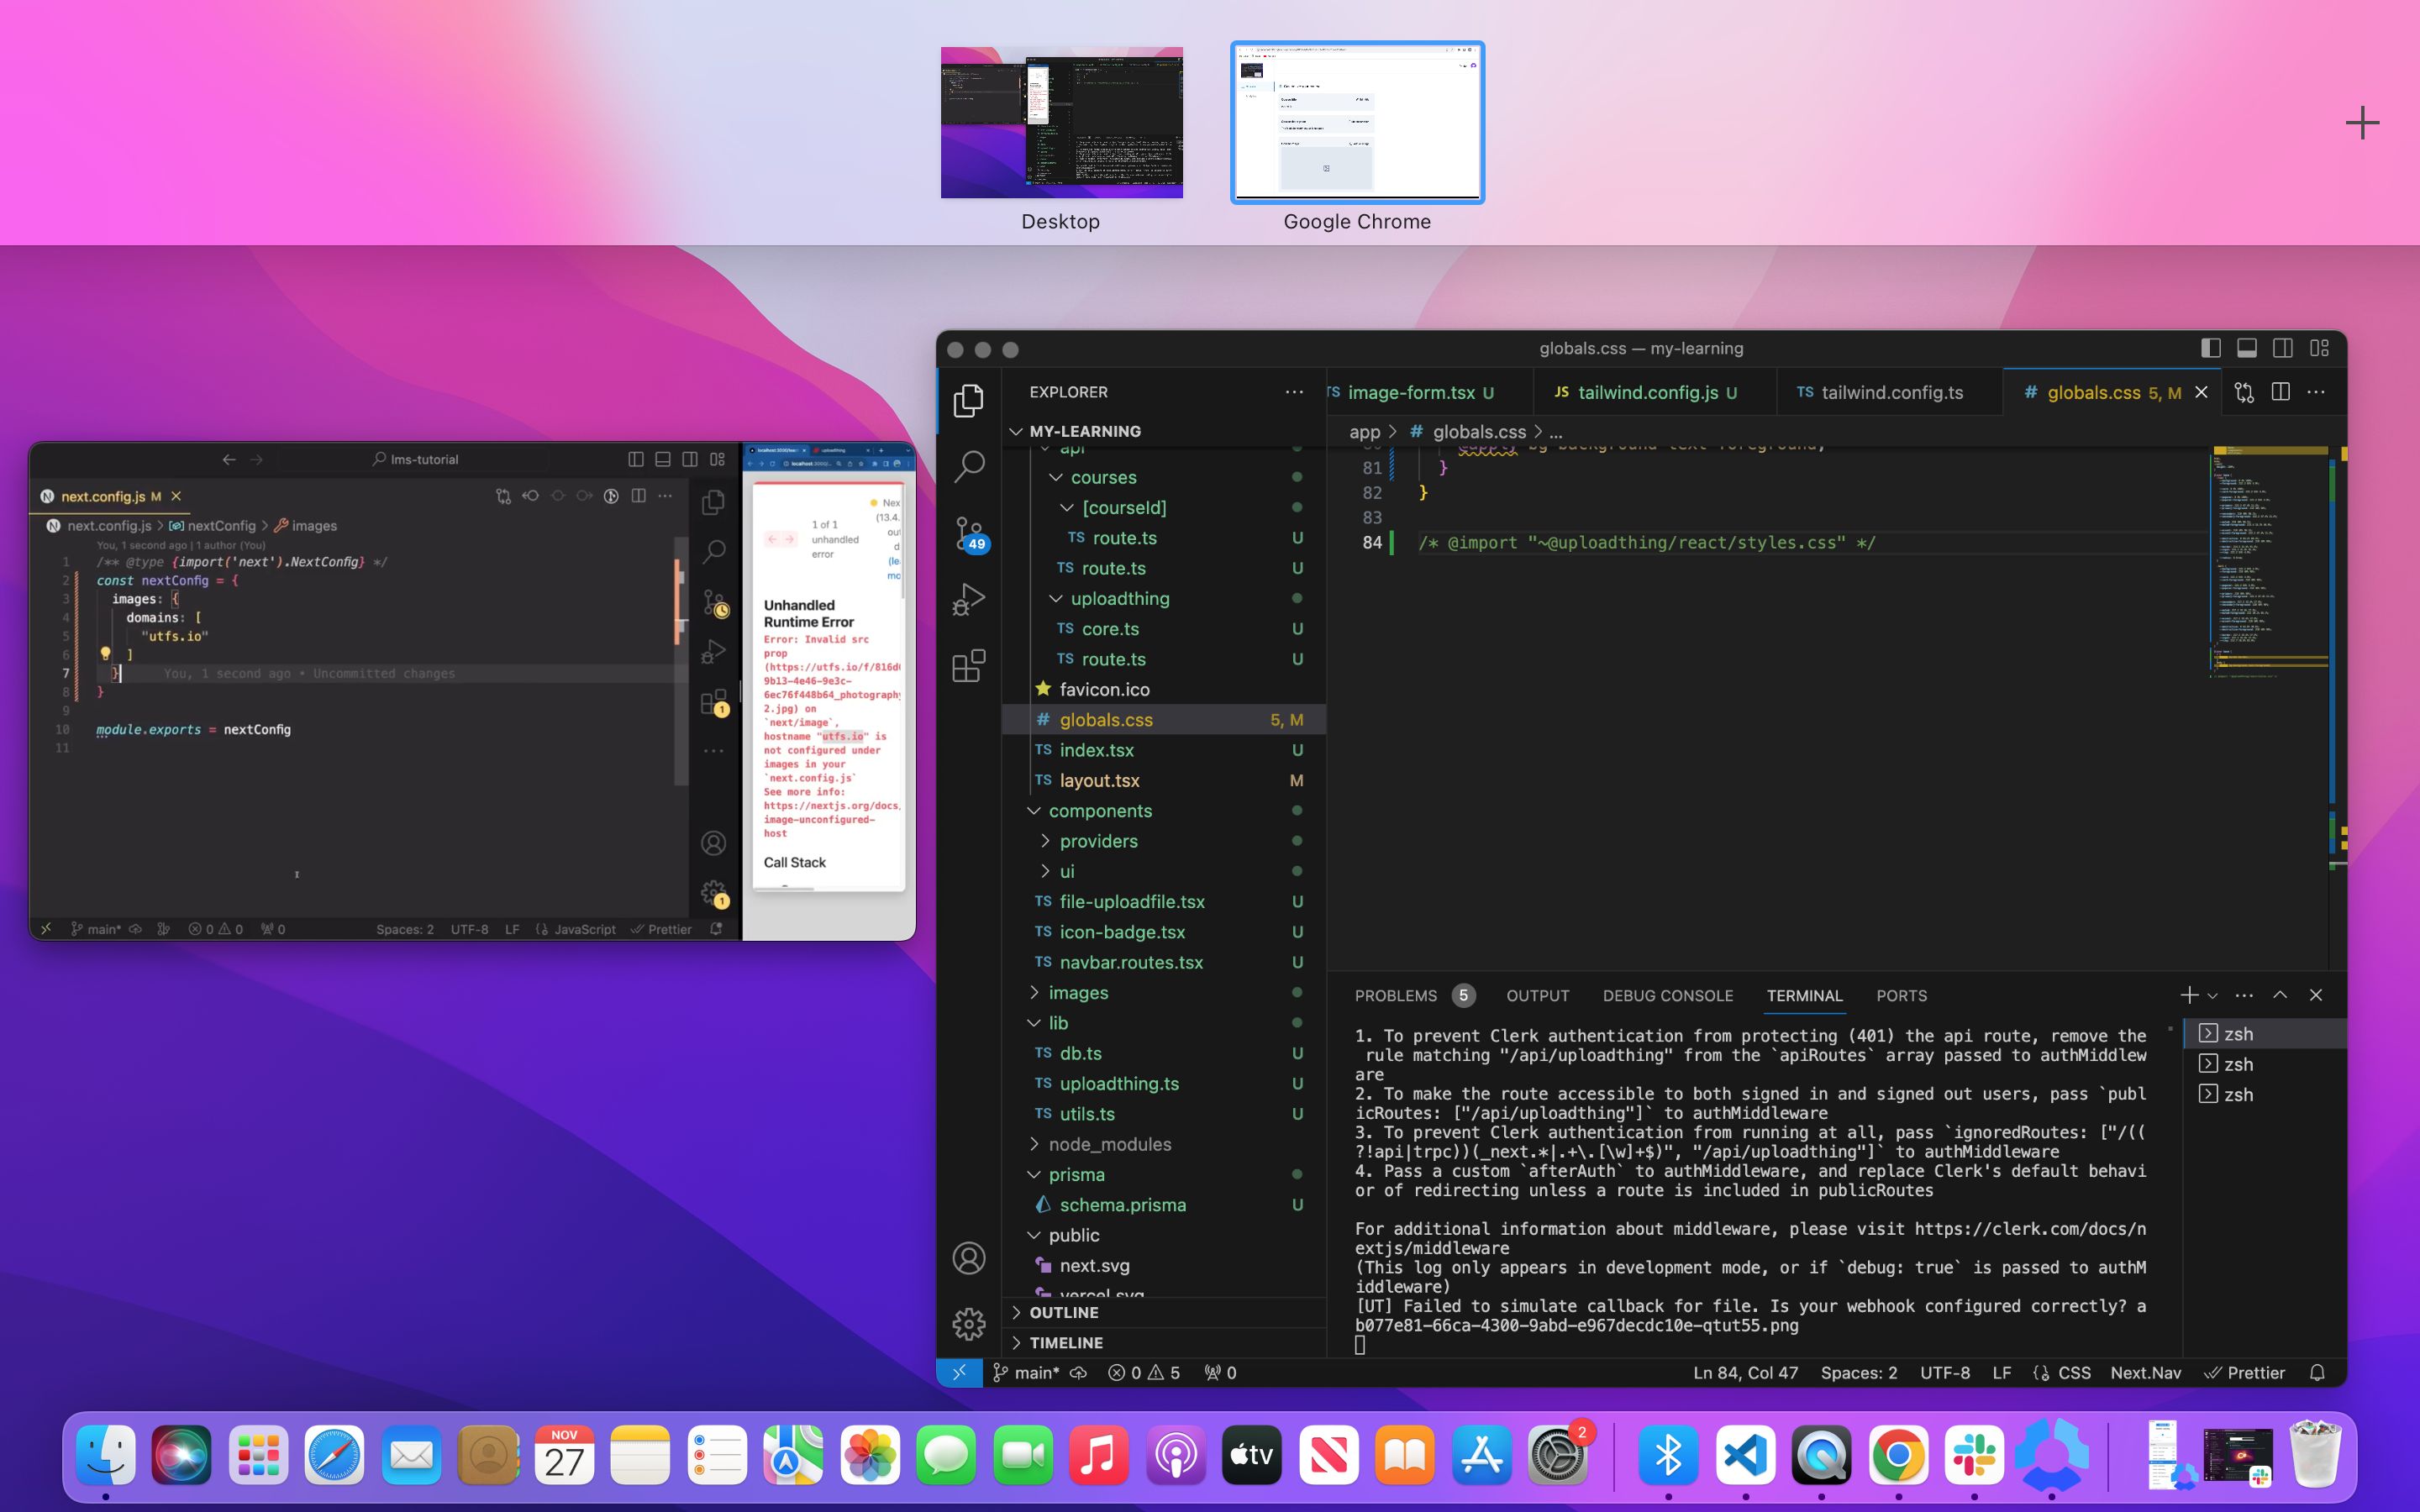
Task: Click the Accounts icon in activity bar
Action: 968,1258
